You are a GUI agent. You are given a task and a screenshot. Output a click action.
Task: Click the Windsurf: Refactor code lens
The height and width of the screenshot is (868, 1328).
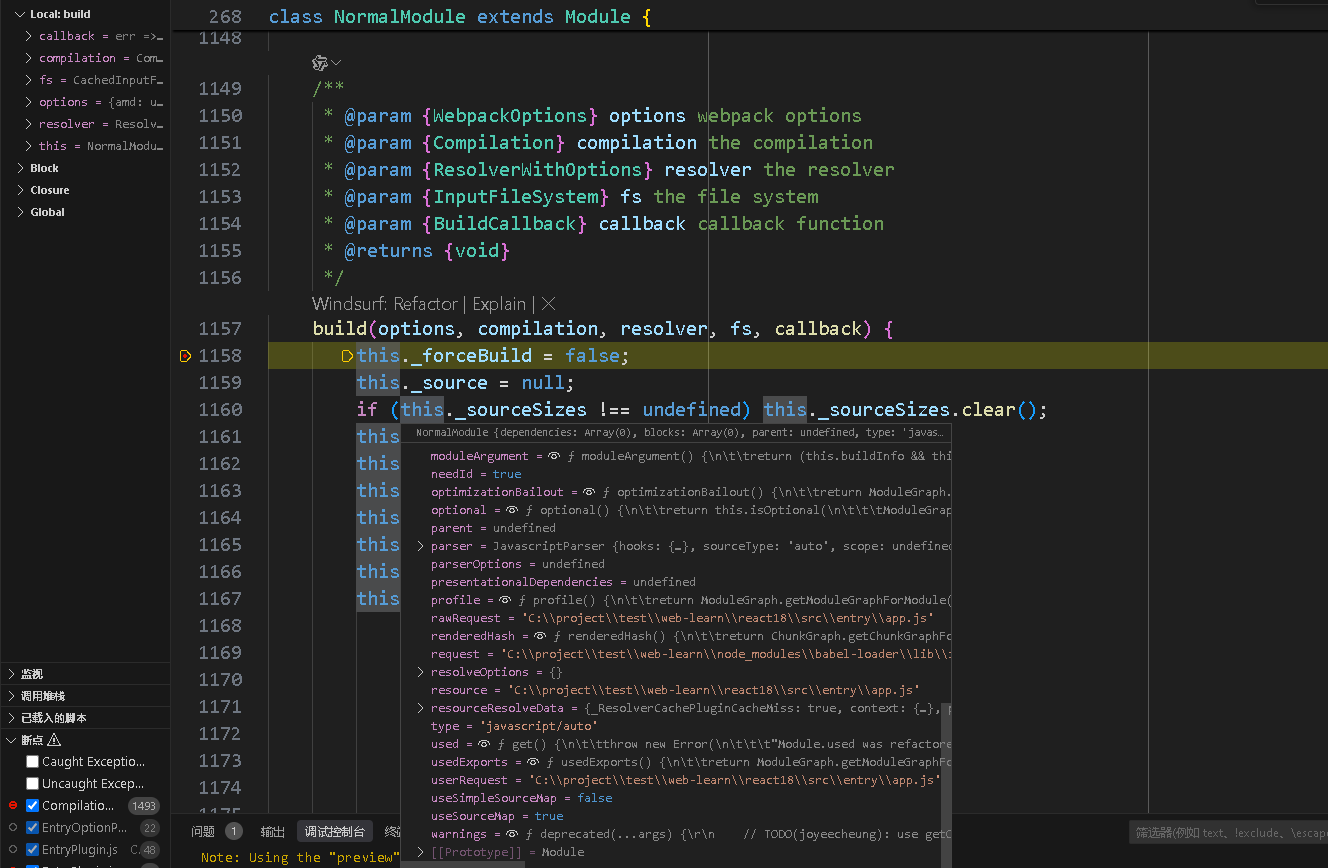click(385, 304)
